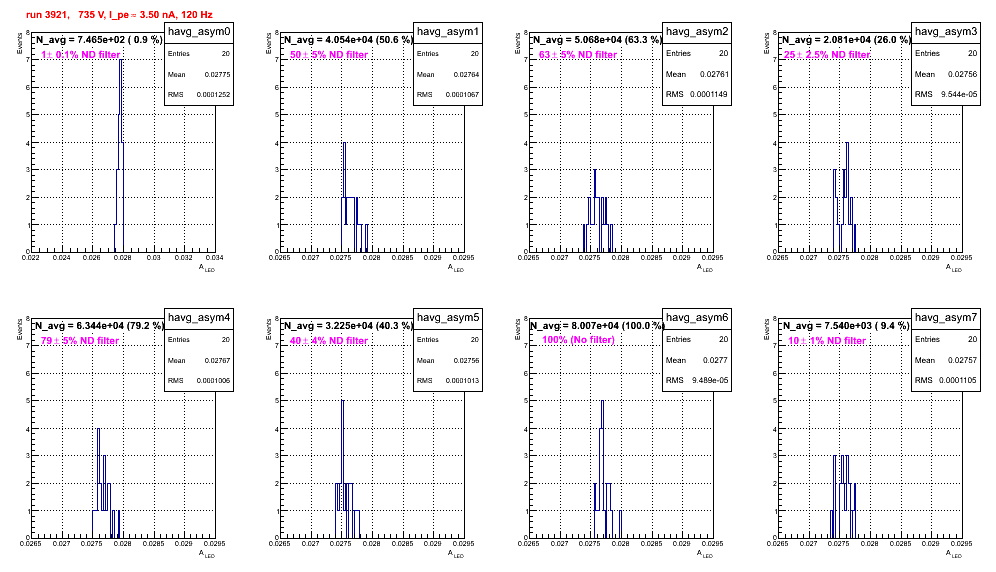Click the N_avg = 8.007e+04 label
This screenshot has height=572, width=996.
coord(597,326)
